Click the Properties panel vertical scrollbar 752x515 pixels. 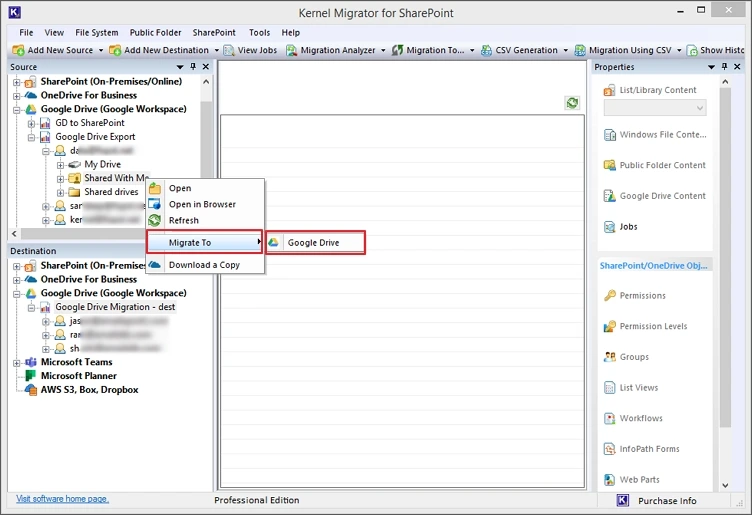click(725, 257)
